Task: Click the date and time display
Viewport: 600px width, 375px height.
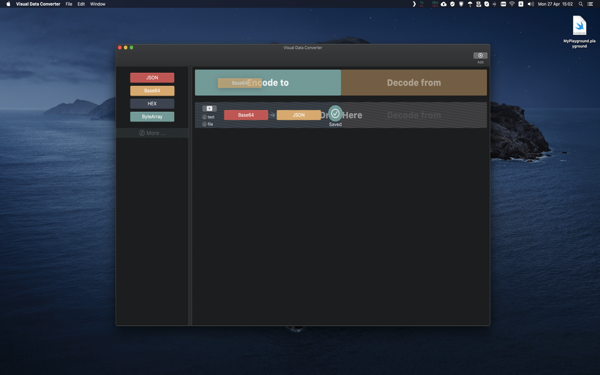Action: click(555, 4)
